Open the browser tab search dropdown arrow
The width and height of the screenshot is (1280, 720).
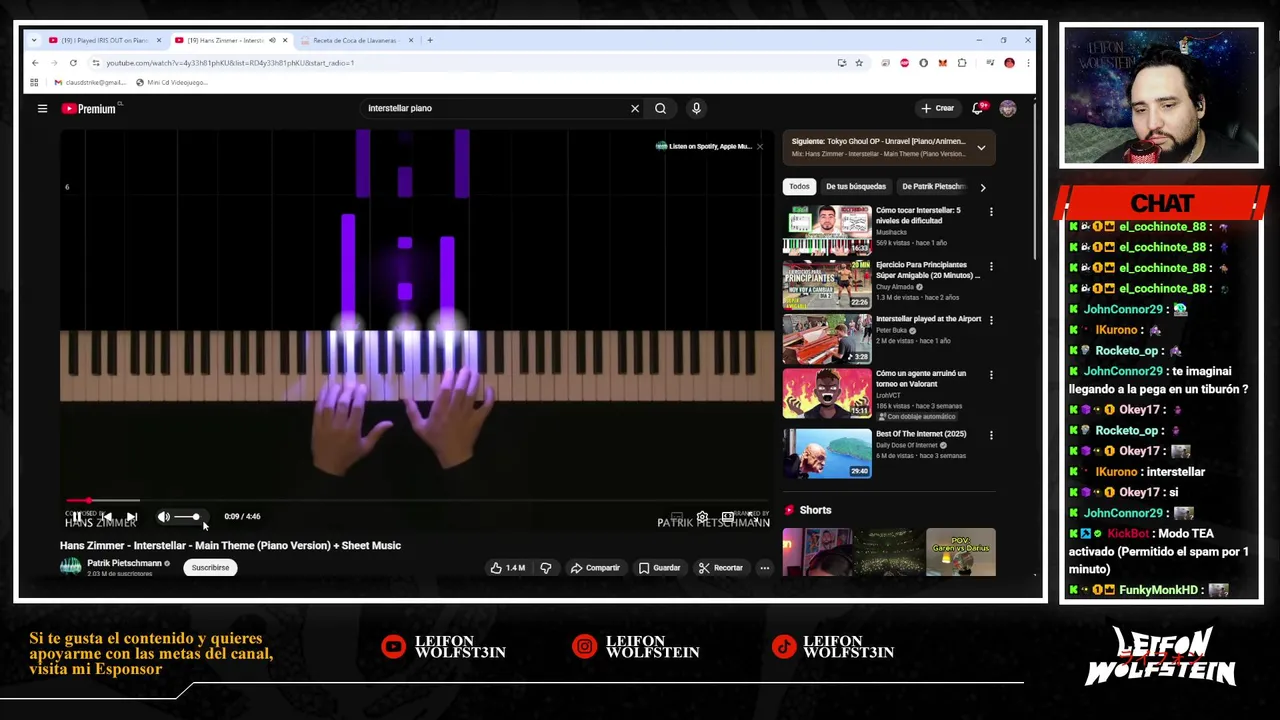point(34,40)
